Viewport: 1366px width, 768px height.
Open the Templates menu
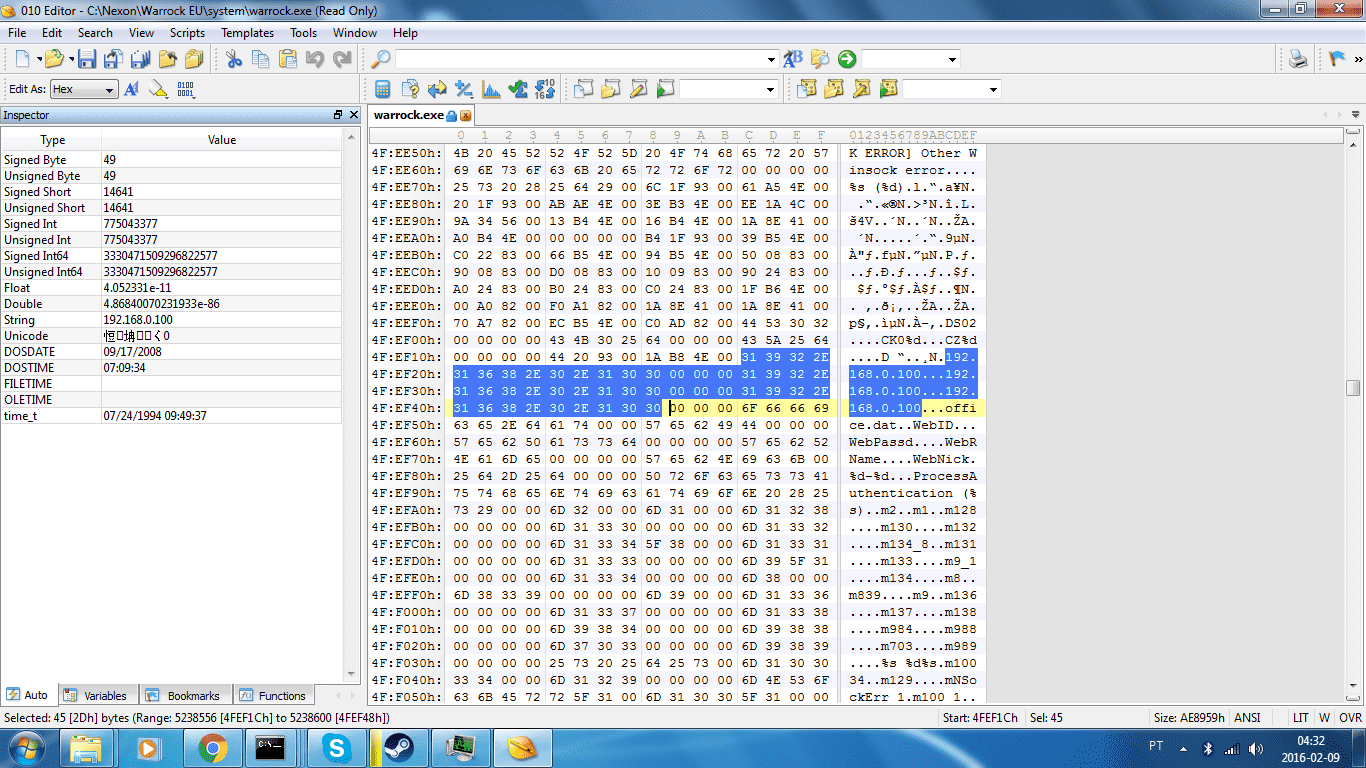click(x=247, y=33)
